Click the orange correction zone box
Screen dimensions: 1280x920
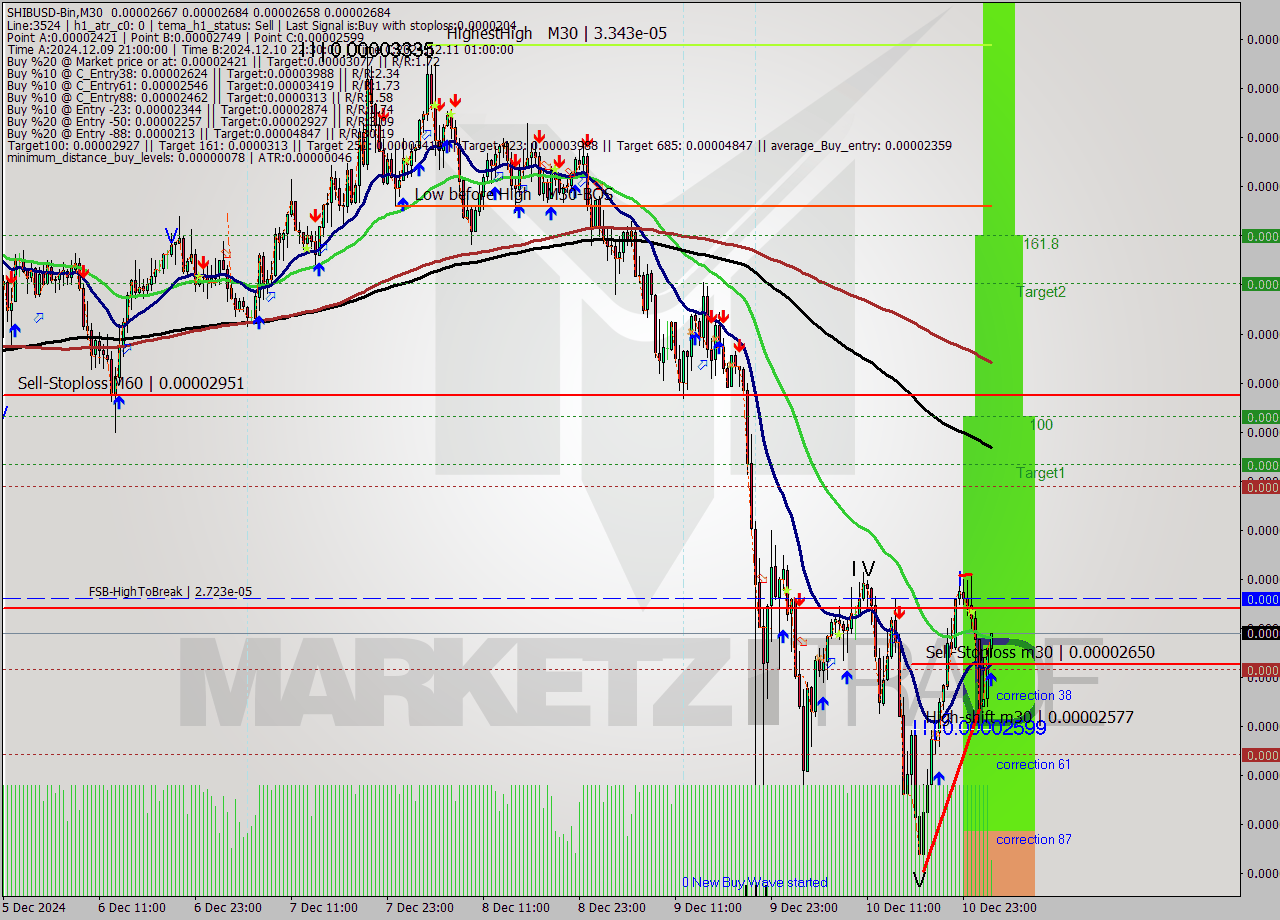(x=998, y=865)
